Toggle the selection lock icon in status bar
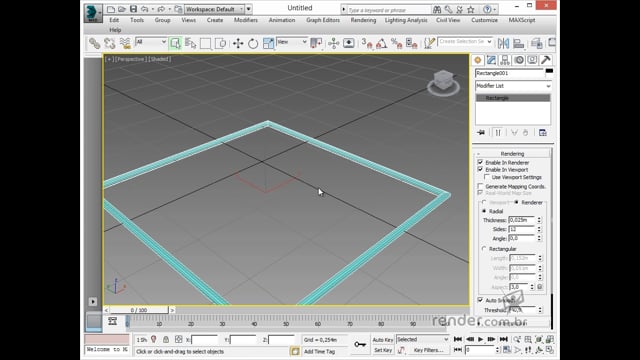The width and height of the screenshot is (640, 360). click(166, 340)
